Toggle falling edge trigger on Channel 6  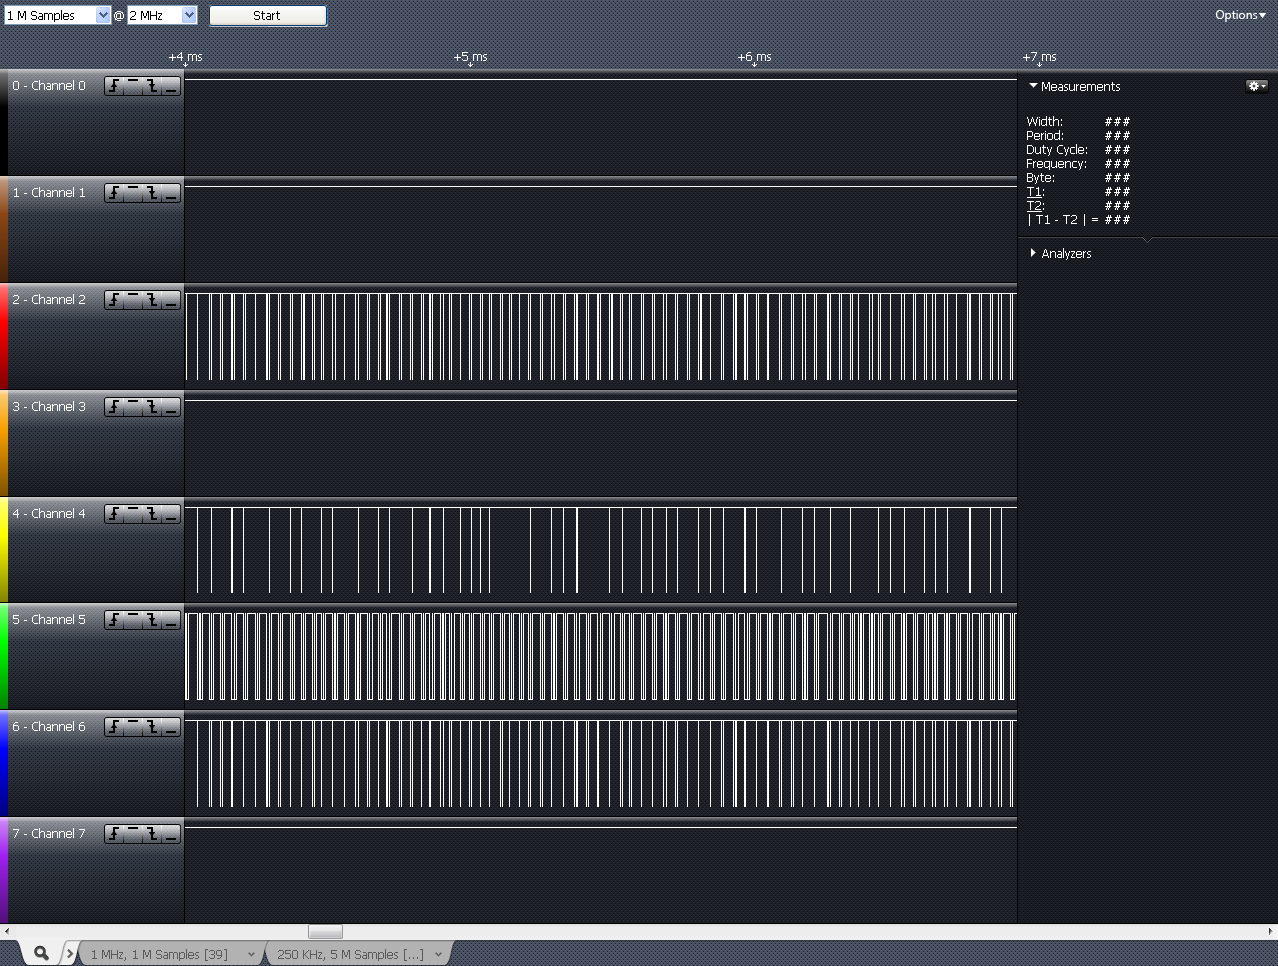pos(152,727)
